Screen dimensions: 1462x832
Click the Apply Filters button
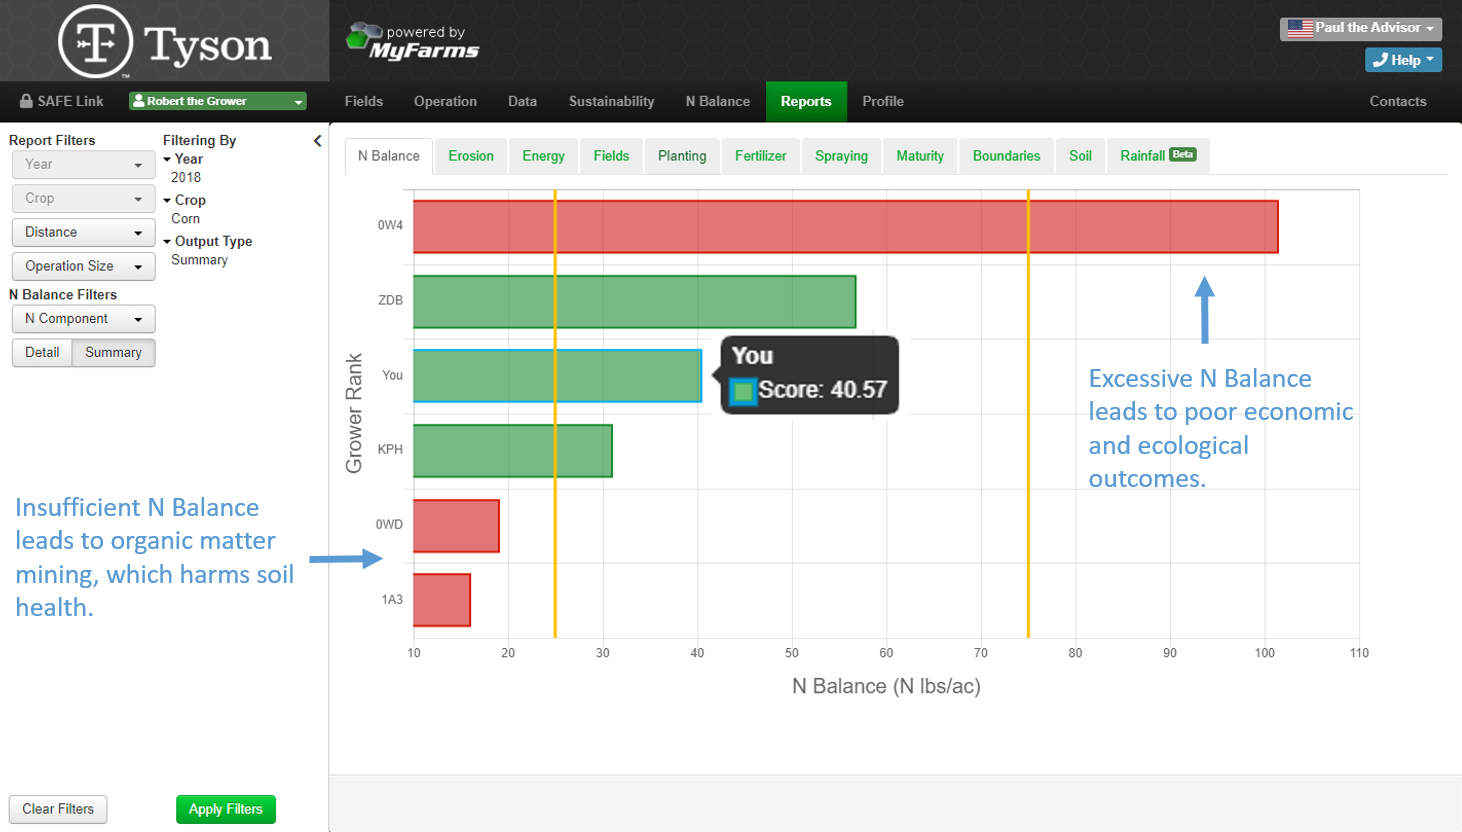226,809
